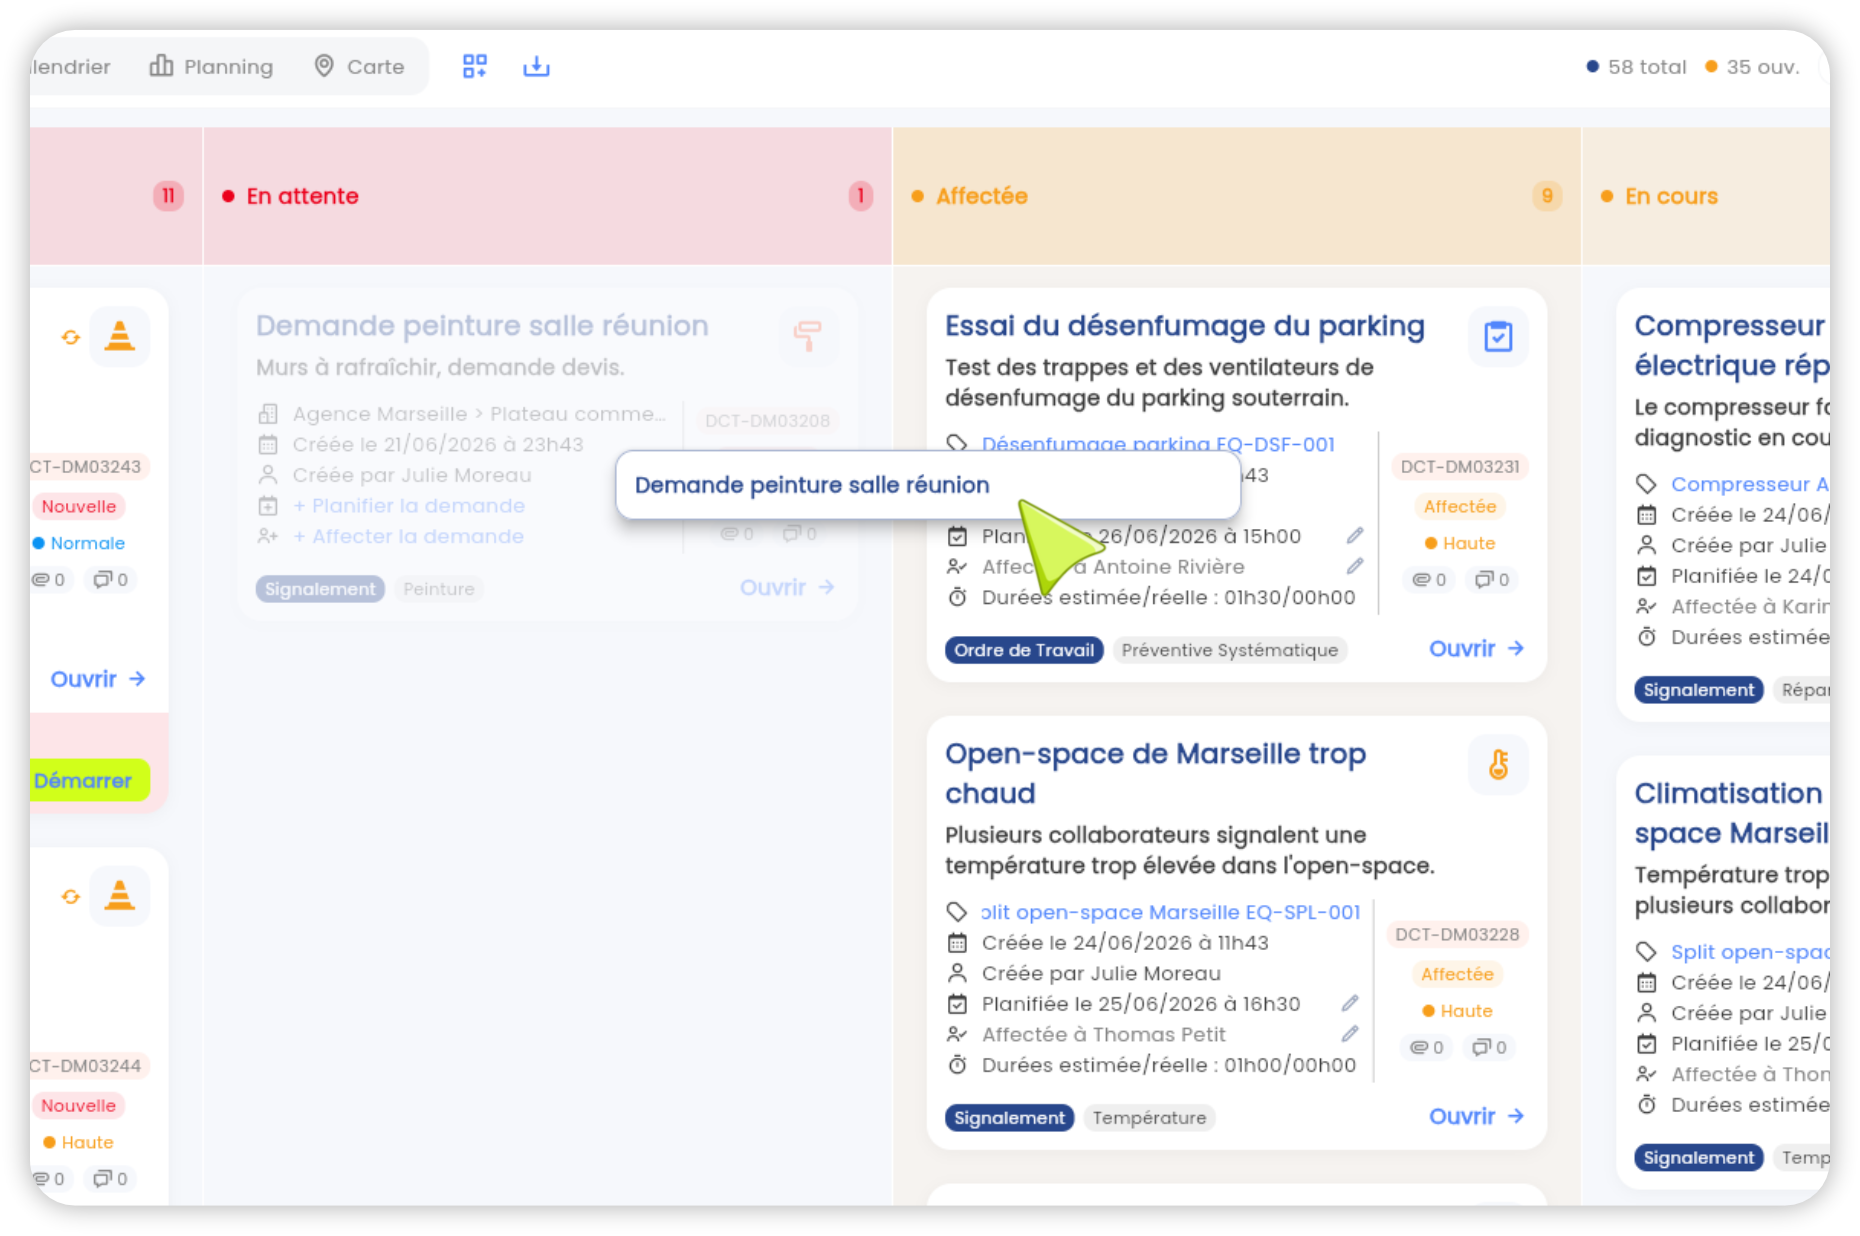Open Compresseur equipment link in En cours
This screenshot has height=1236, width=1860.
point(1750,484)
